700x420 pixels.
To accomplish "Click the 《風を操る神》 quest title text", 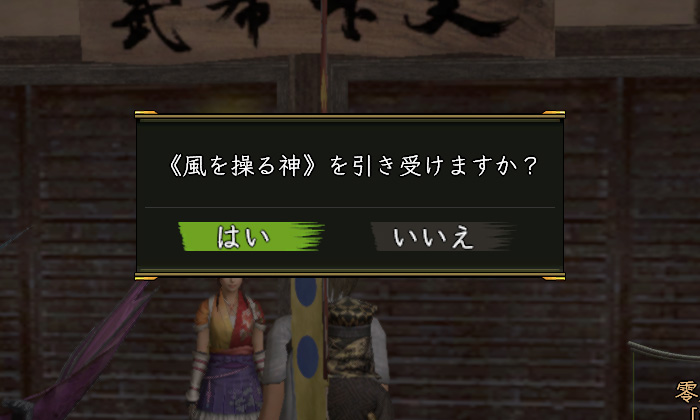I will (242, 166).
